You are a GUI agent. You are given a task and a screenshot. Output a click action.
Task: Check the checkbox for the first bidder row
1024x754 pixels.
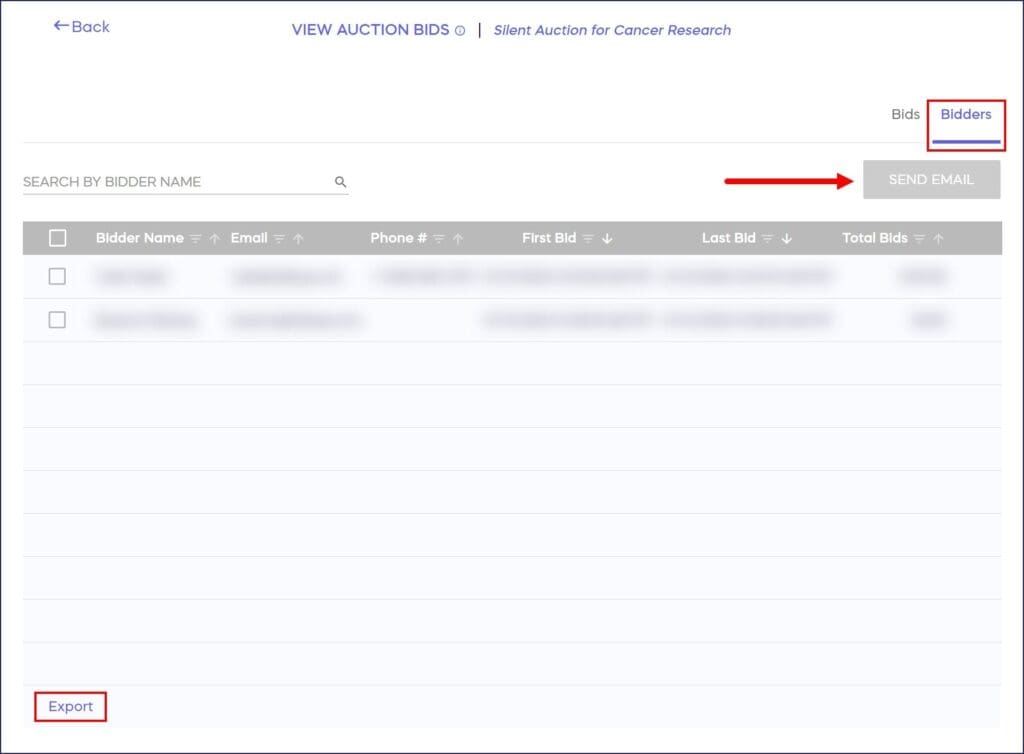pyautogui.click(x=57, y=276)
